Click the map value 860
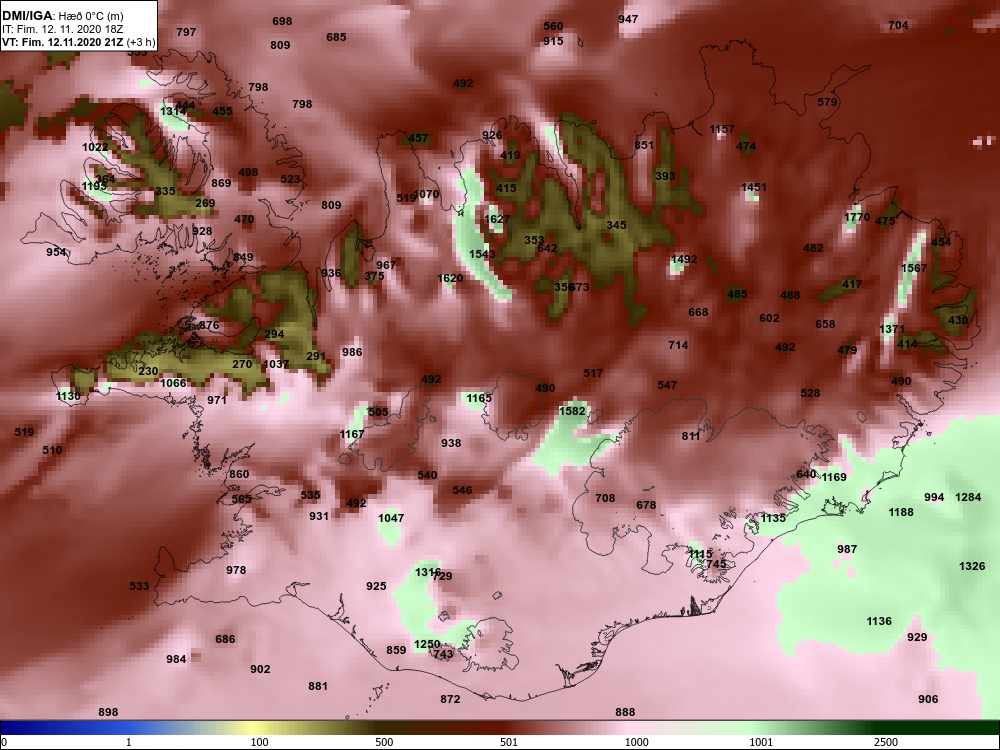Viewport: 1000px width, 750px height. [x=239, y=474]
